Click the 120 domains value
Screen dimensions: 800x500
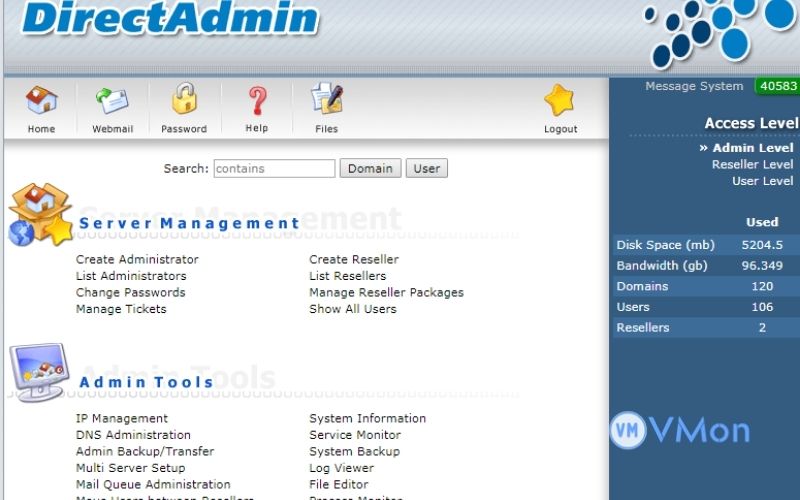(762, 286)
